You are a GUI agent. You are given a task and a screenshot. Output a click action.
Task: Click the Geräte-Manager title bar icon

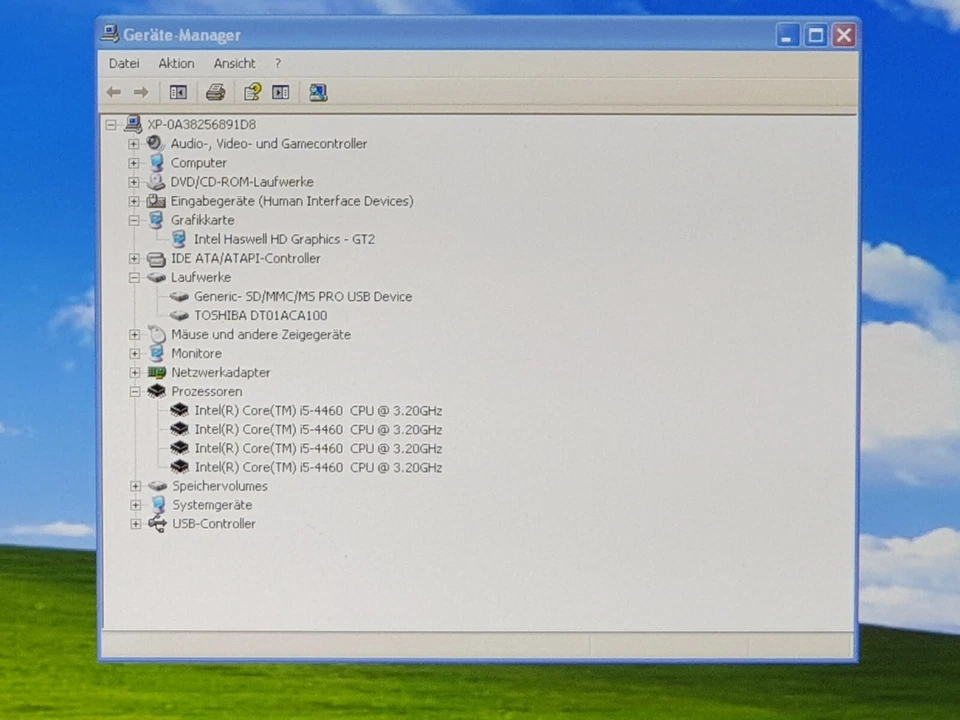click(110, 34)
